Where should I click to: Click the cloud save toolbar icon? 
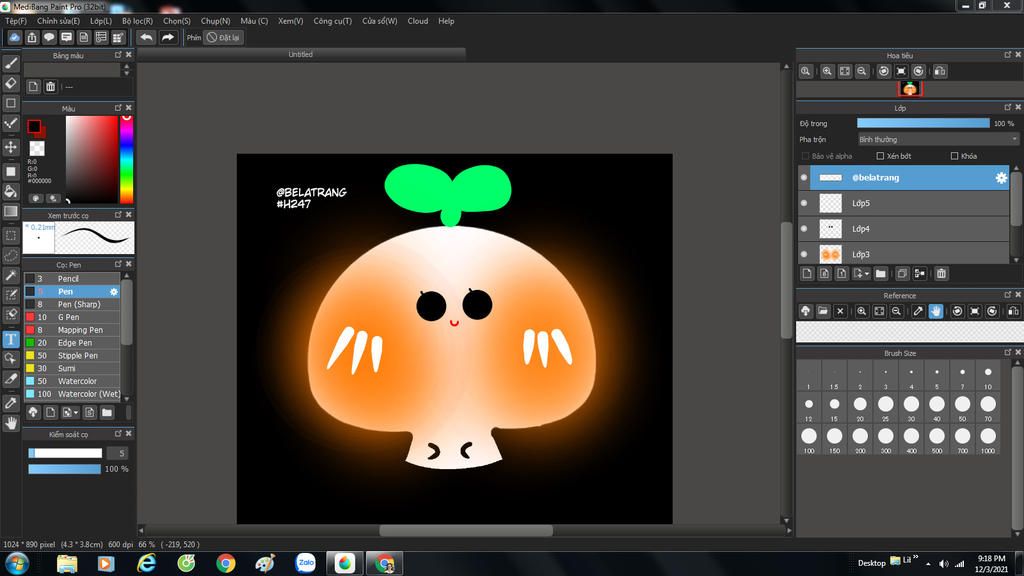14,37
